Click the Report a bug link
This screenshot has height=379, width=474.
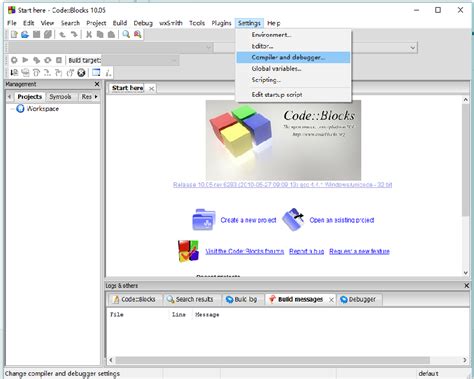tap(306, 251)
